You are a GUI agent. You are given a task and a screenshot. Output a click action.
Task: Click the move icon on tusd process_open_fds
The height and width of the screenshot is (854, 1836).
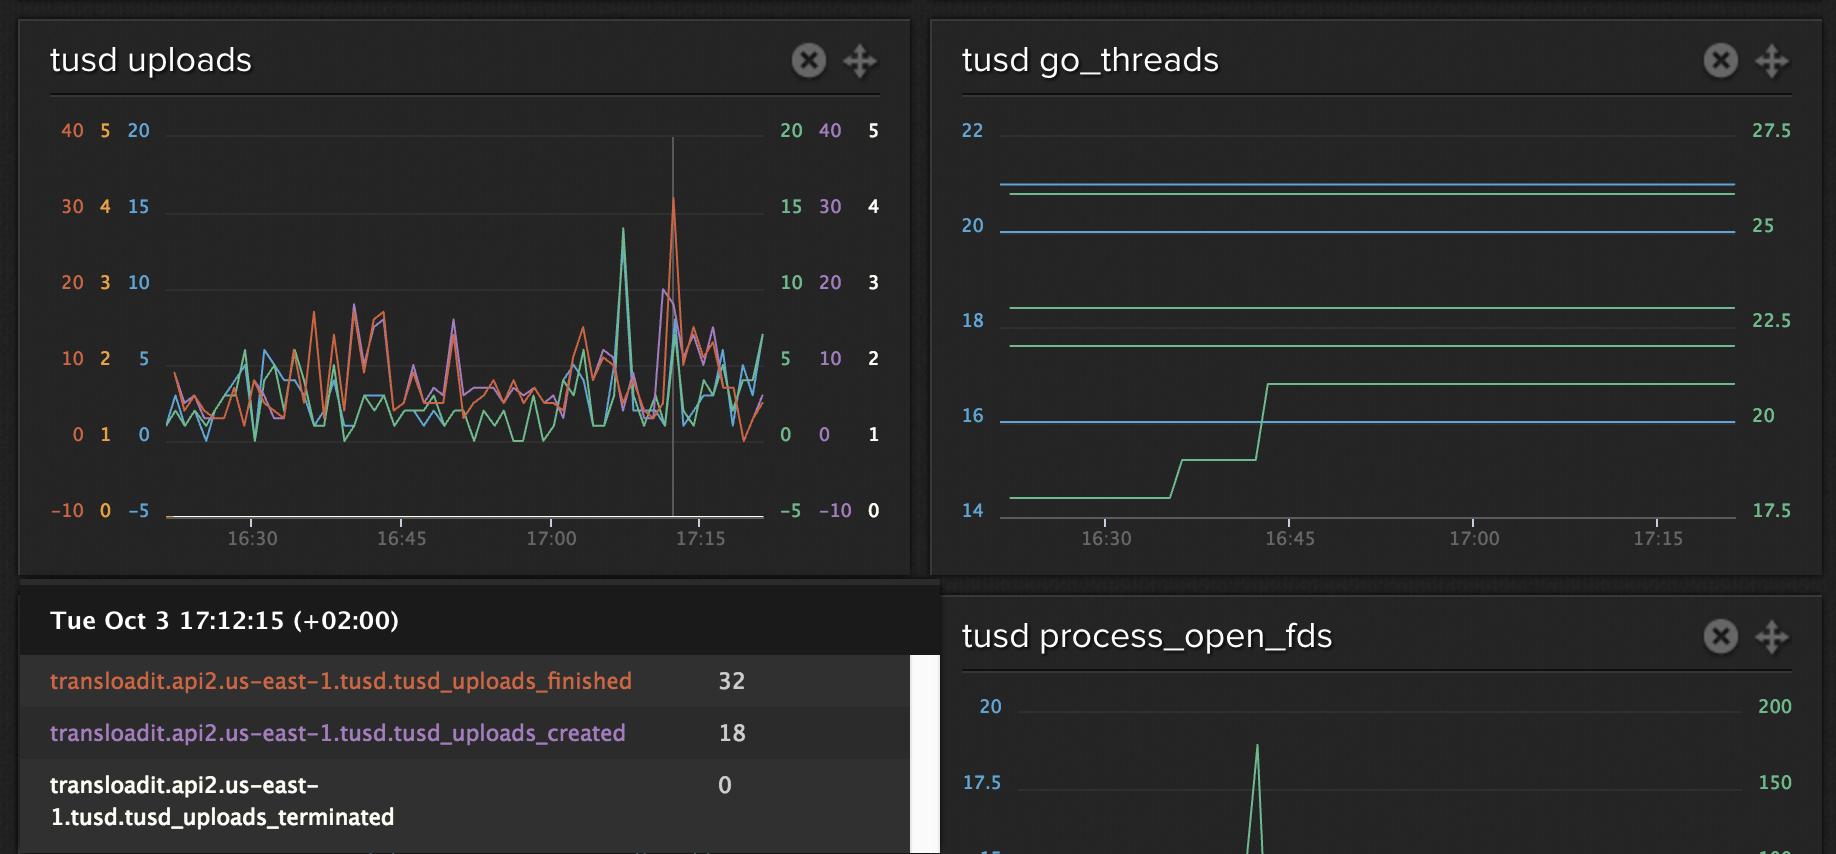pos(1772,637)
